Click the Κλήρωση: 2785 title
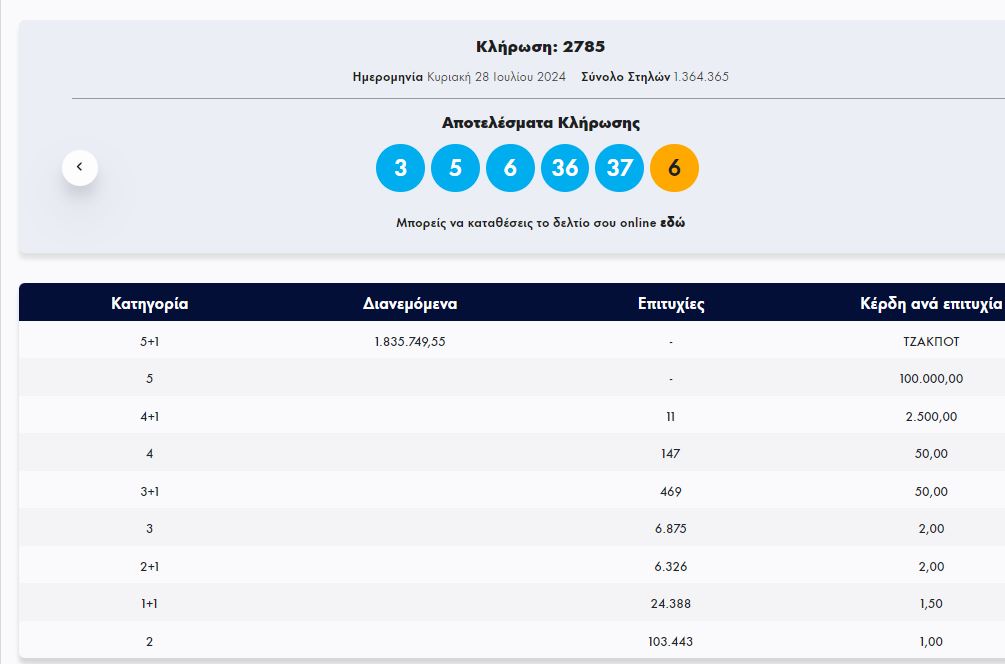Screen dimensions: 1005x664 point(540,47)
